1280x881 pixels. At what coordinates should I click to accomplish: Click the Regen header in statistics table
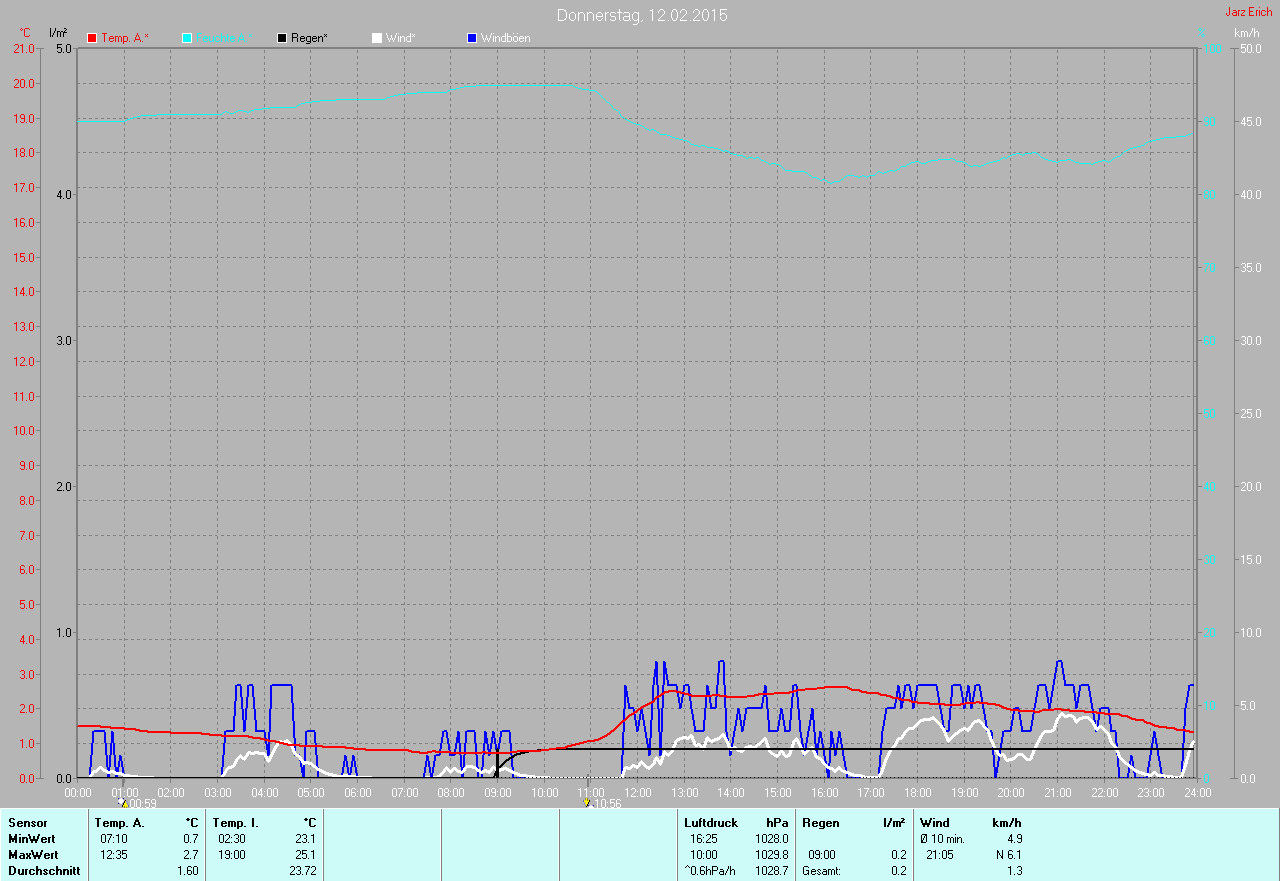click(821, 823)
